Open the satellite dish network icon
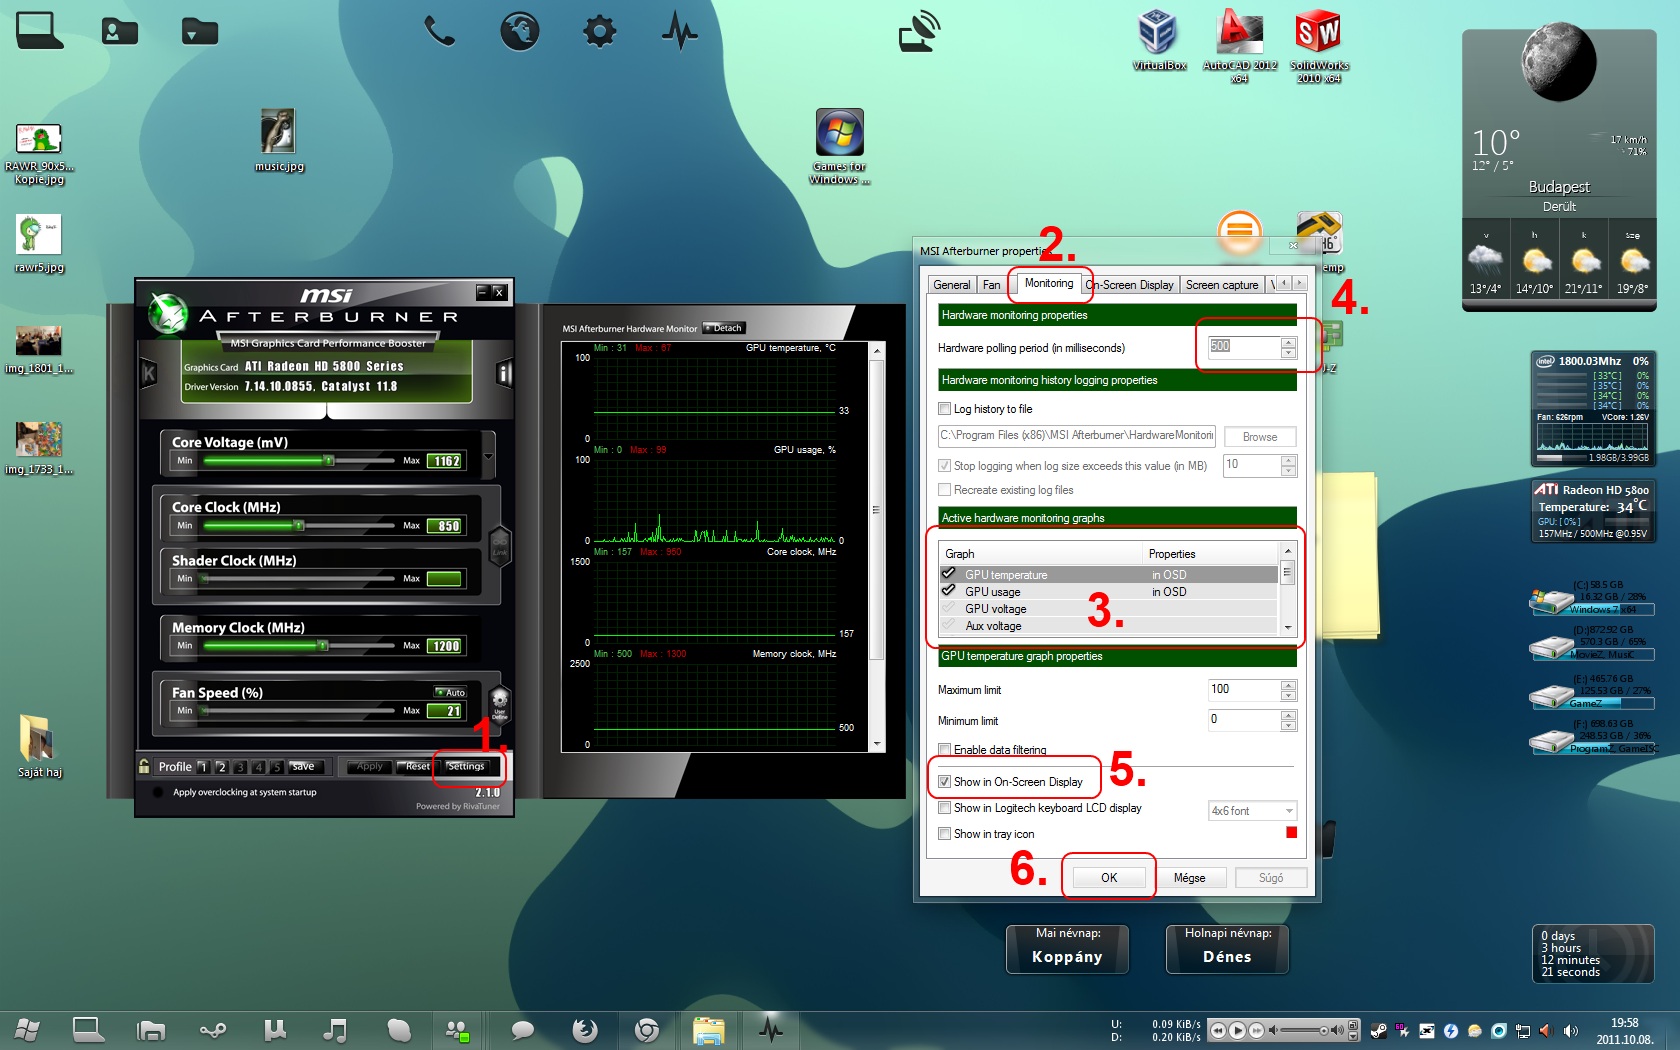This screenshot has width=1680, height=1050. pyautogui.click(x=919, y=31)
